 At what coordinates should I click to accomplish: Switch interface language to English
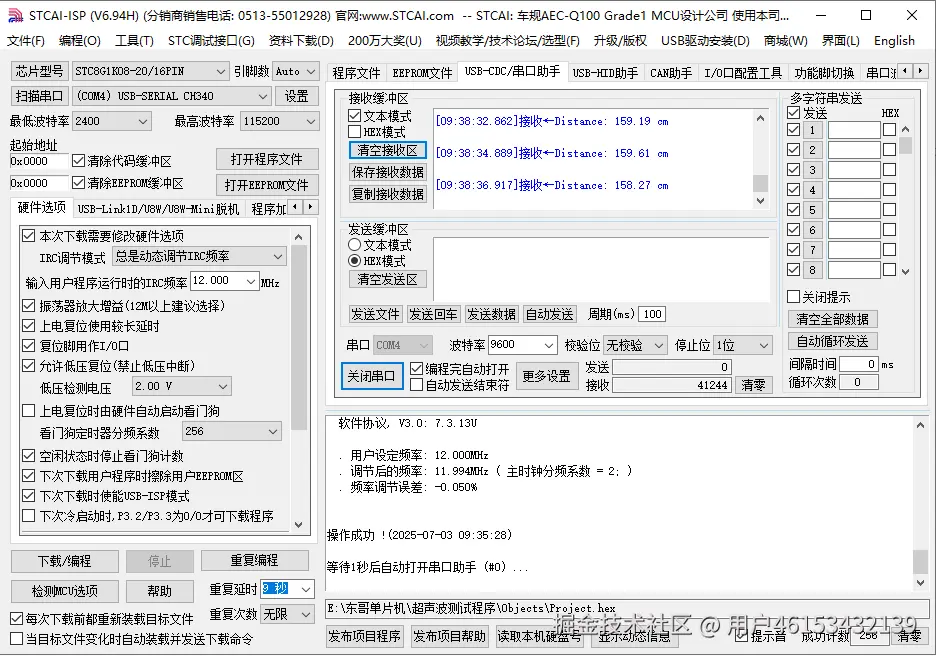pyautogui.click(x=894, y=41)
